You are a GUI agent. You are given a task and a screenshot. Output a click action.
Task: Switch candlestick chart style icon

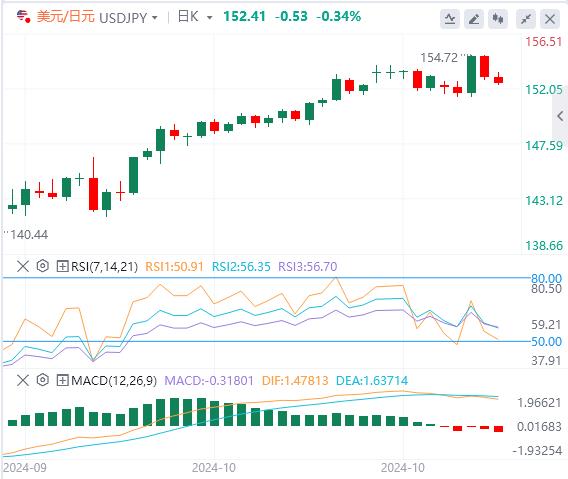[498, 18]
